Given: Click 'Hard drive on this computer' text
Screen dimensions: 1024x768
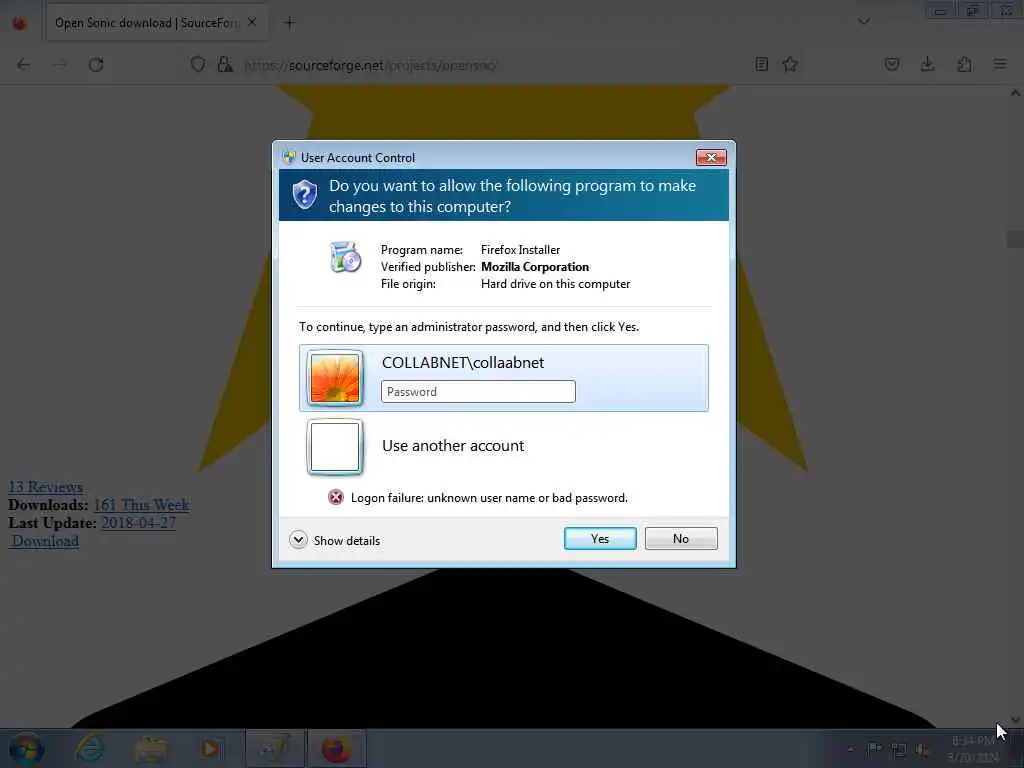Looking at the screenshot, I should point(555,284).
